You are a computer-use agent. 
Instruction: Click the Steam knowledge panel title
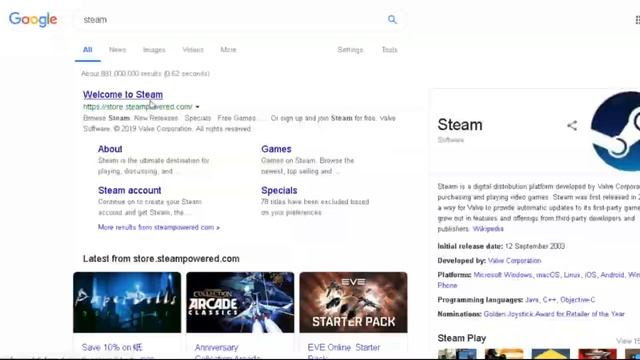click(x=460, y=124)
